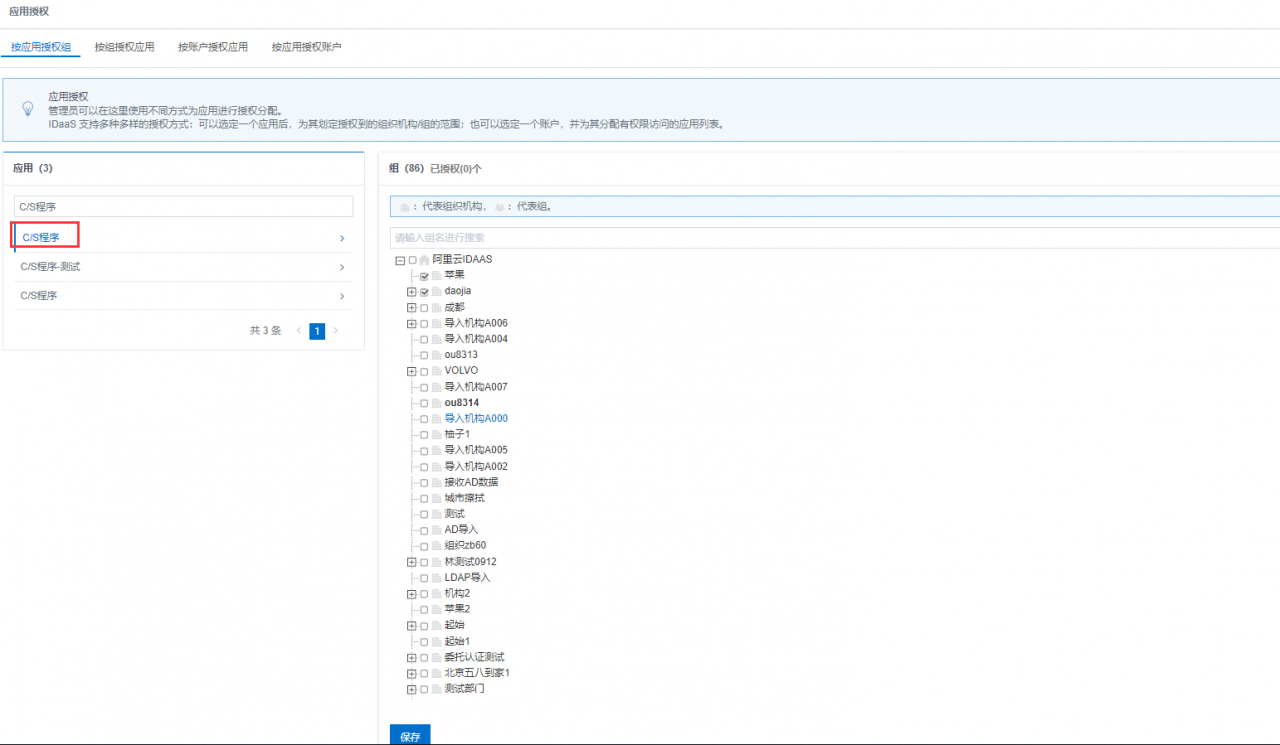The height and width of the screenshot is (745, 1280).
Task: Expand the 成都 node
Action: [411, 308]
